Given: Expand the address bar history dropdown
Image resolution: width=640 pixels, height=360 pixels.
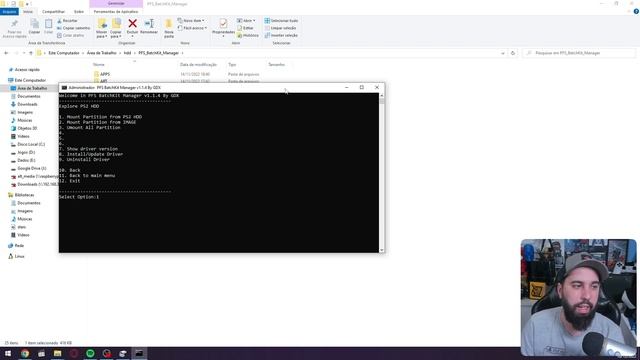Looking at the screenshot, I should pyautogui.click(x=503, y=53).
